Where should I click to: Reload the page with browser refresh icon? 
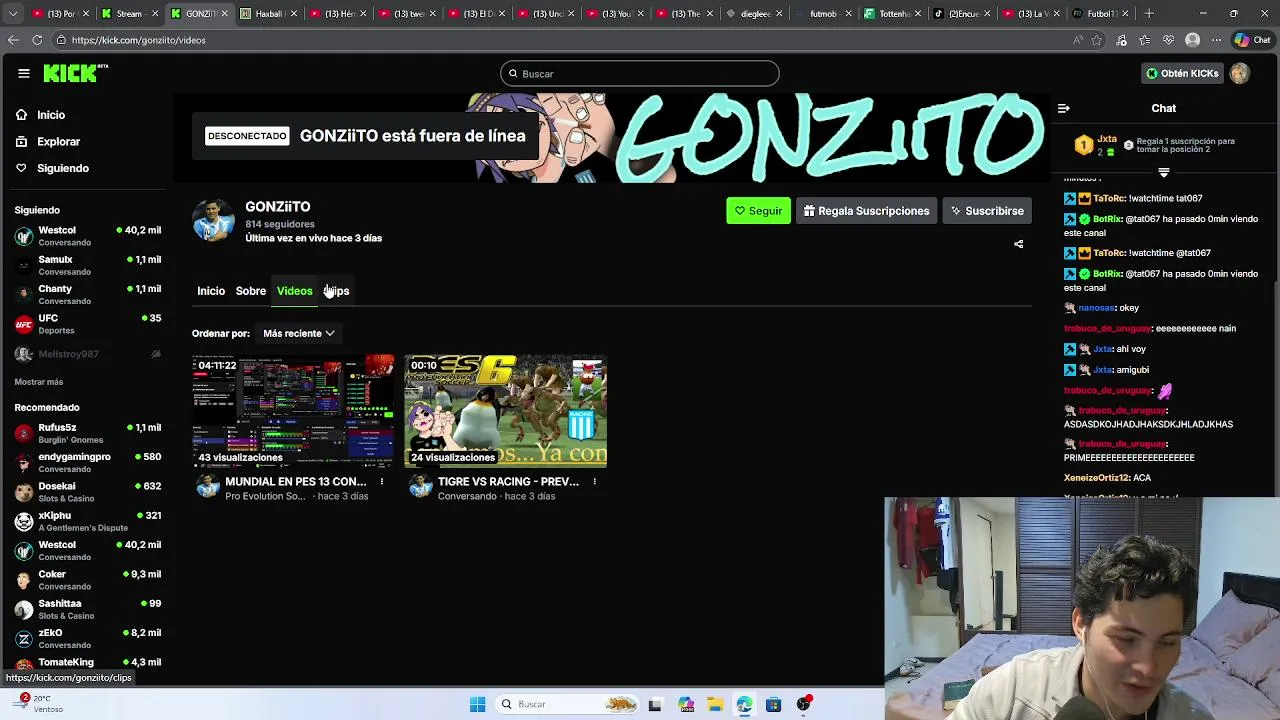(x=37, y=40)
